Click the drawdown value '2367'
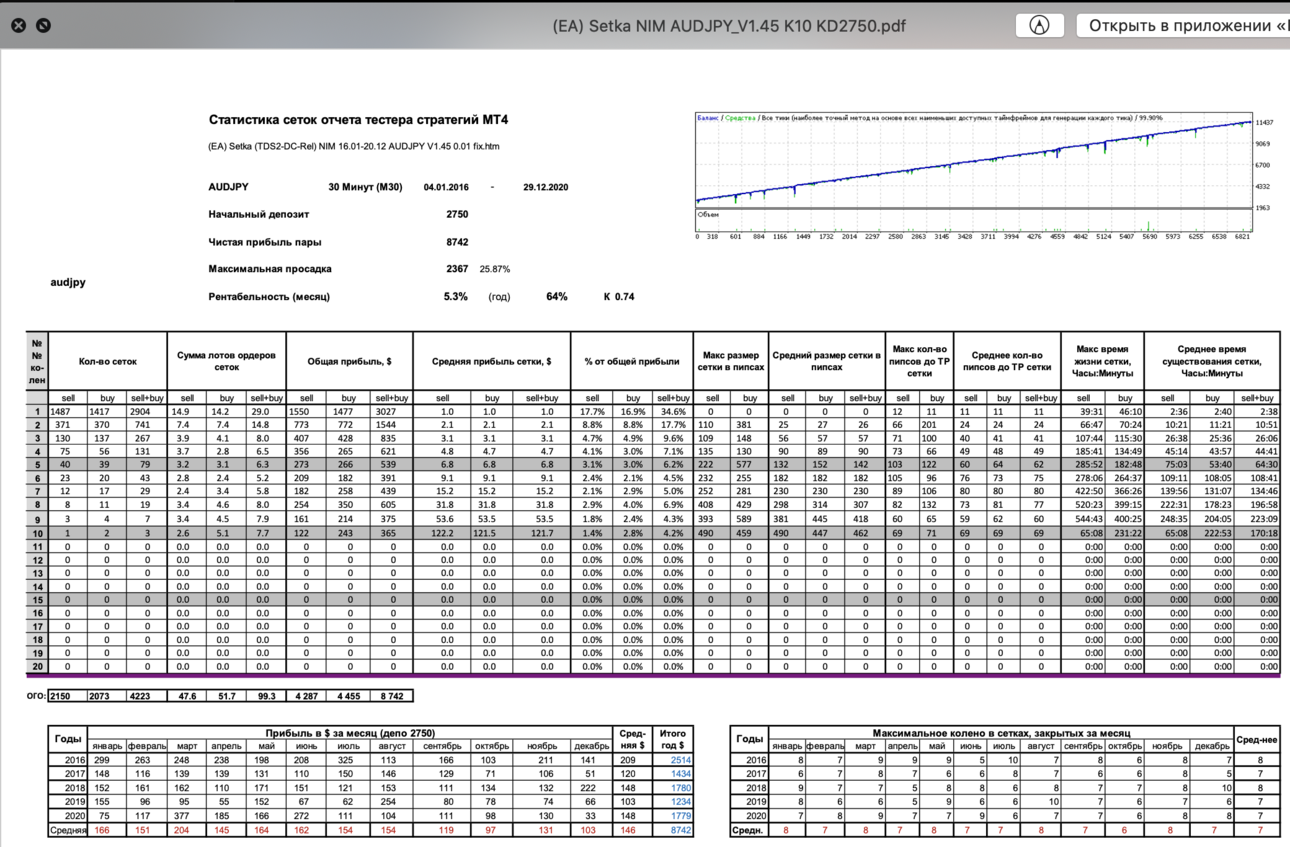The width and height of the screenshot is (1290, 847). pos(457,269)
